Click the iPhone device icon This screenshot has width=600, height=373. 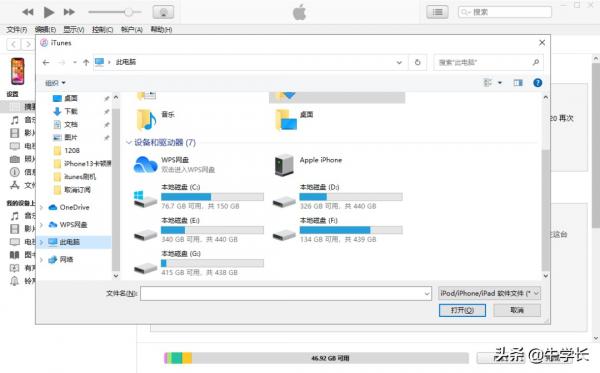click(x=17, y=71)
